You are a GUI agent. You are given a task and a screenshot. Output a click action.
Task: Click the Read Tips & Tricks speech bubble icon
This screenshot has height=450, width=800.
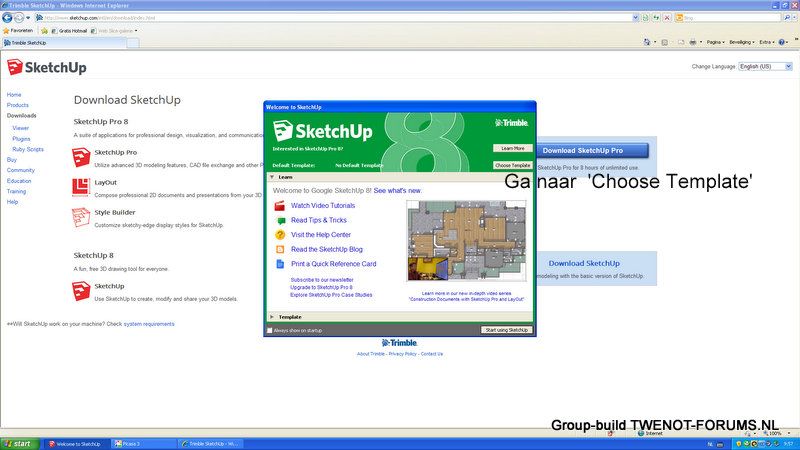pyautogui.click(x=281, y=220)
